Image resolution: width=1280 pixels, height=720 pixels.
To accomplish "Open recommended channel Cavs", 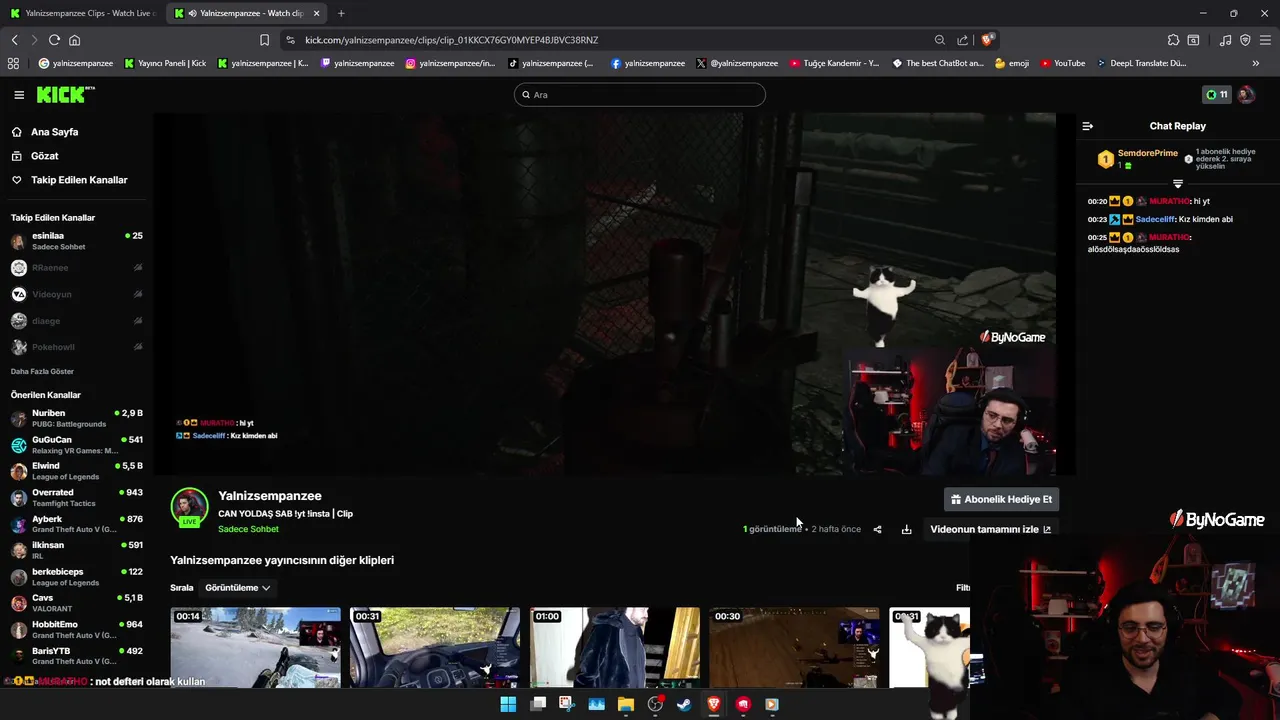I will pyautogui.click(x=76, y=603).
